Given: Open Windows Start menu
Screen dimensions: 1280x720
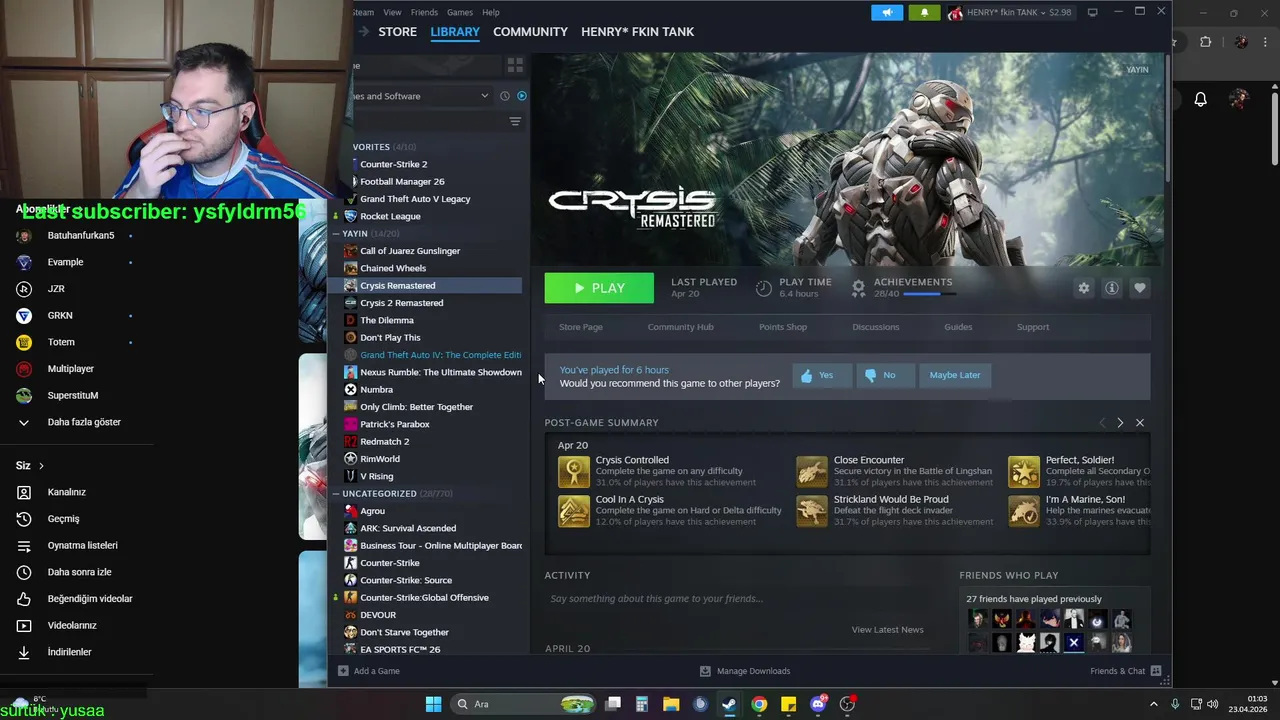Looking at the screenshot, I should tap(433, 704).
